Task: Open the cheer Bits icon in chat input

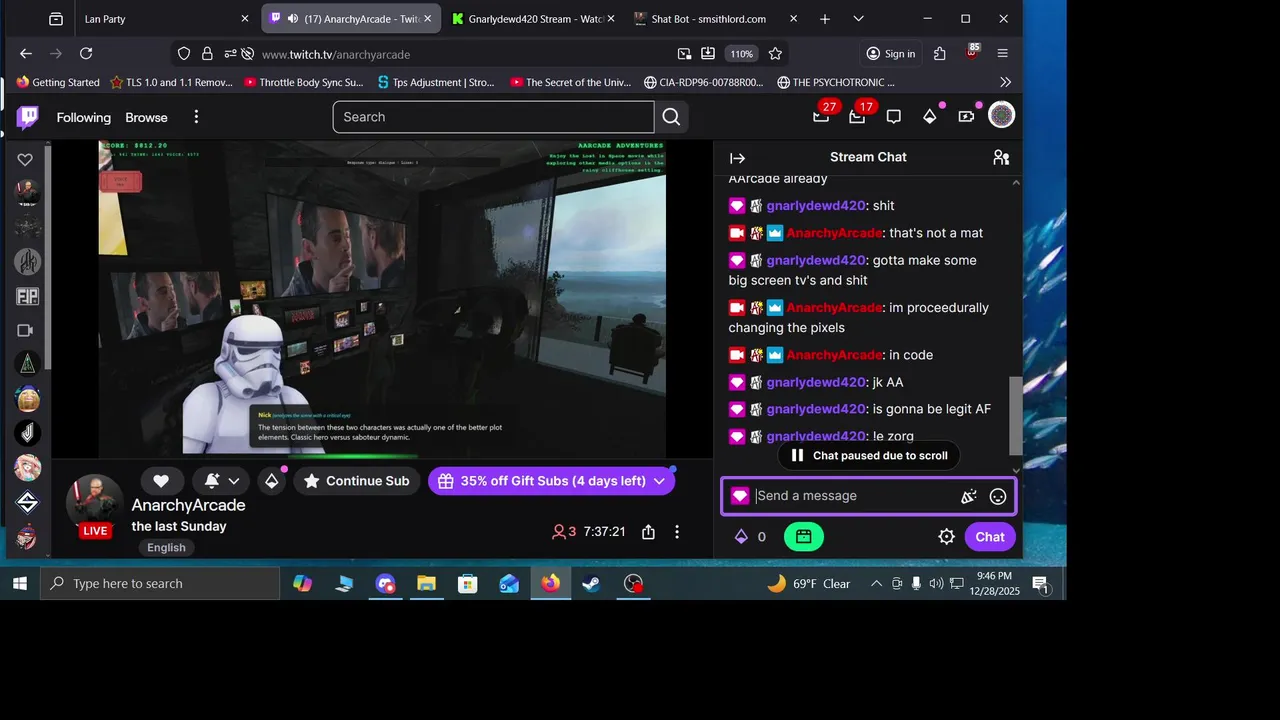Action: pos(968,496)
